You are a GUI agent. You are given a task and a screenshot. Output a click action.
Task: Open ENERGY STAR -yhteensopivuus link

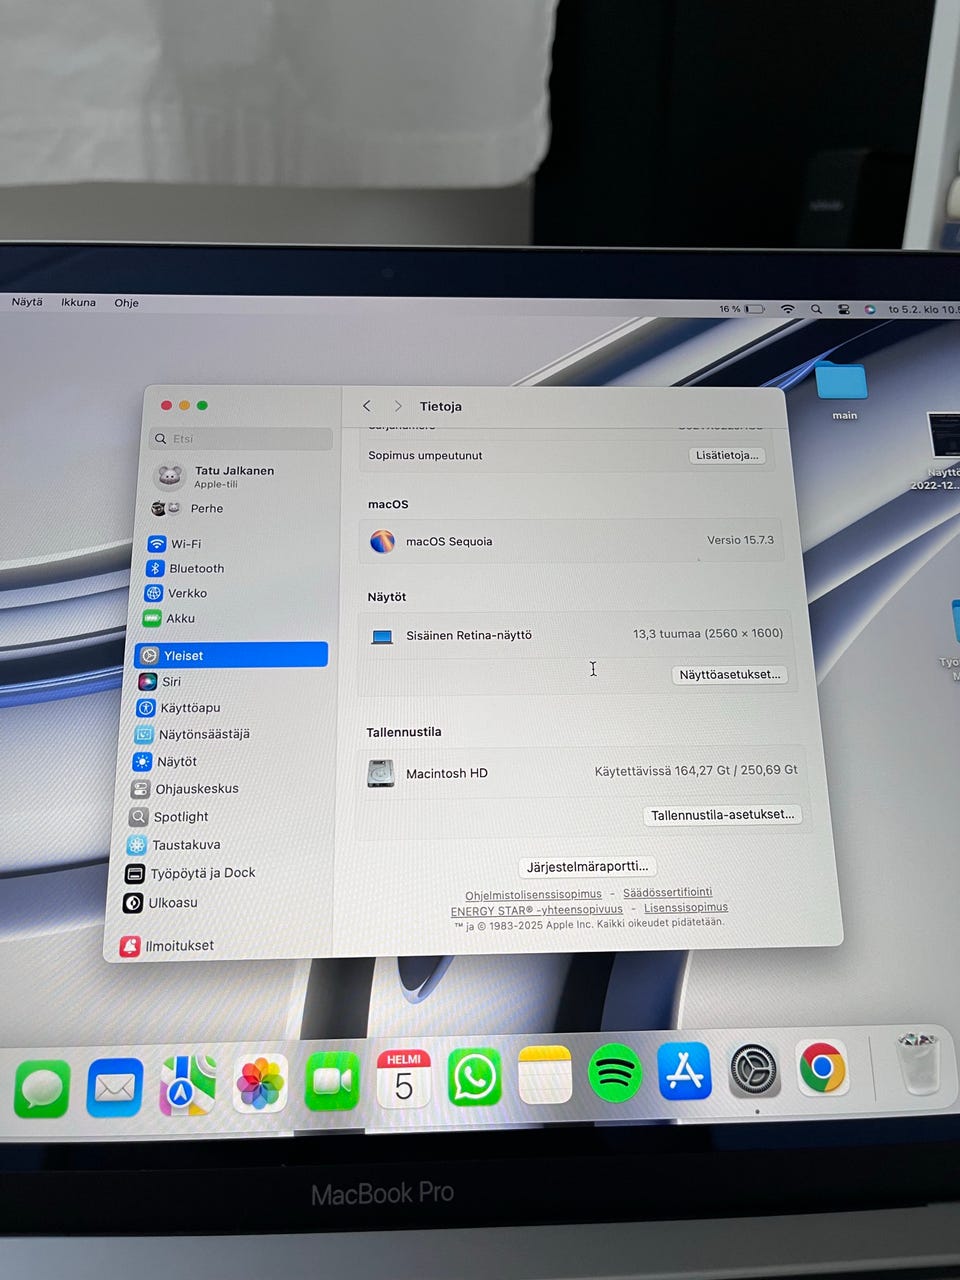536,910
